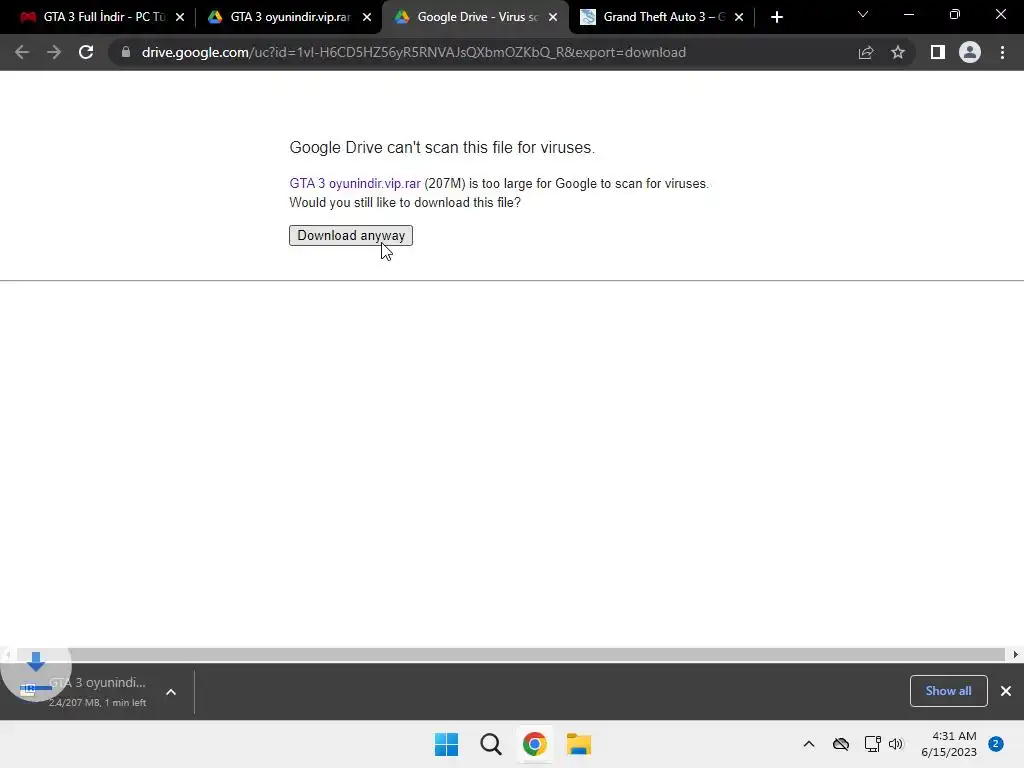This screenshot has height=768, width=1024.
Task: Click the browser forward arrow
Action: pyautogui.click(x=54, y=52)
